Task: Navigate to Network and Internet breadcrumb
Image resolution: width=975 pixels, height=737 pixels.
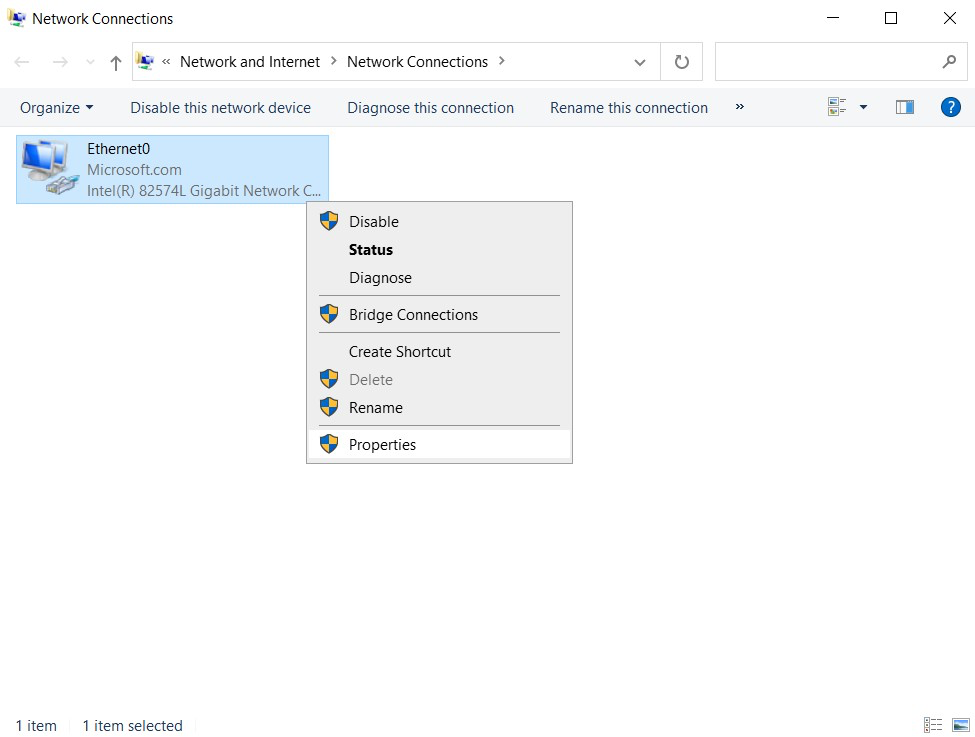Action: pyautogui.click(x=250, y=62)
